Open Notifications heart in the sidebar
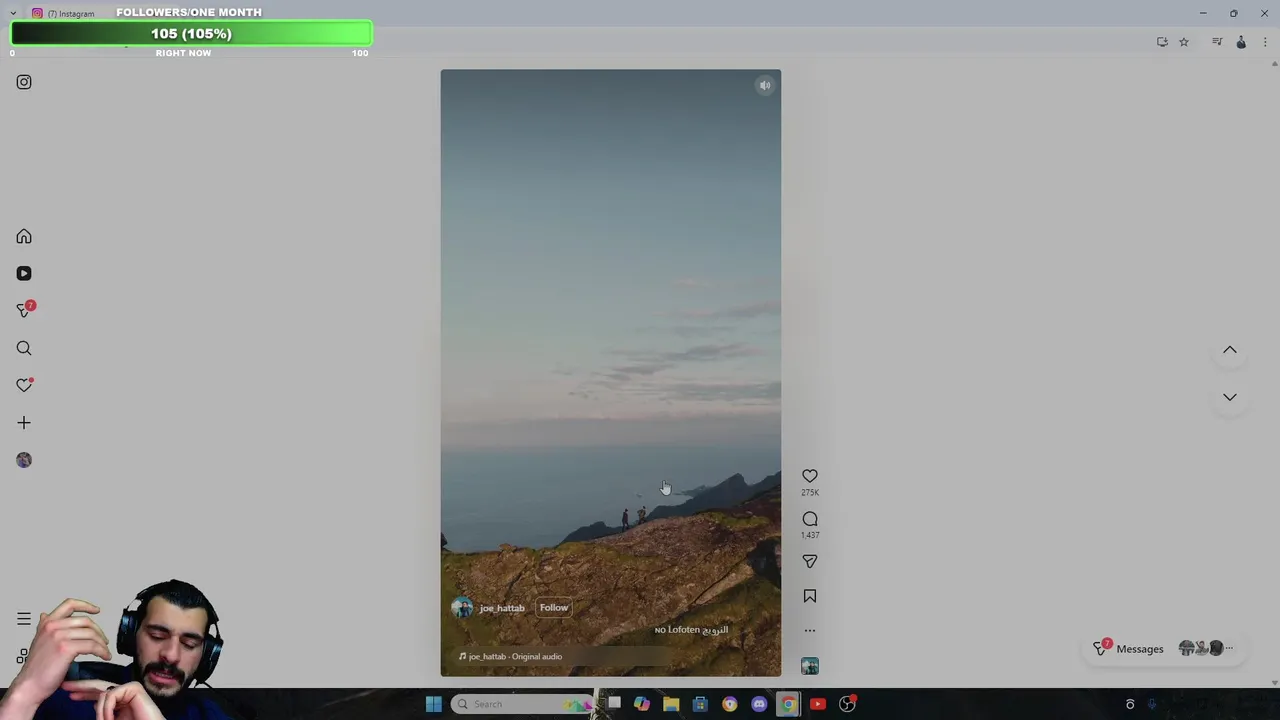Viewport: 1280px width, 720px height. pos(24,385)
